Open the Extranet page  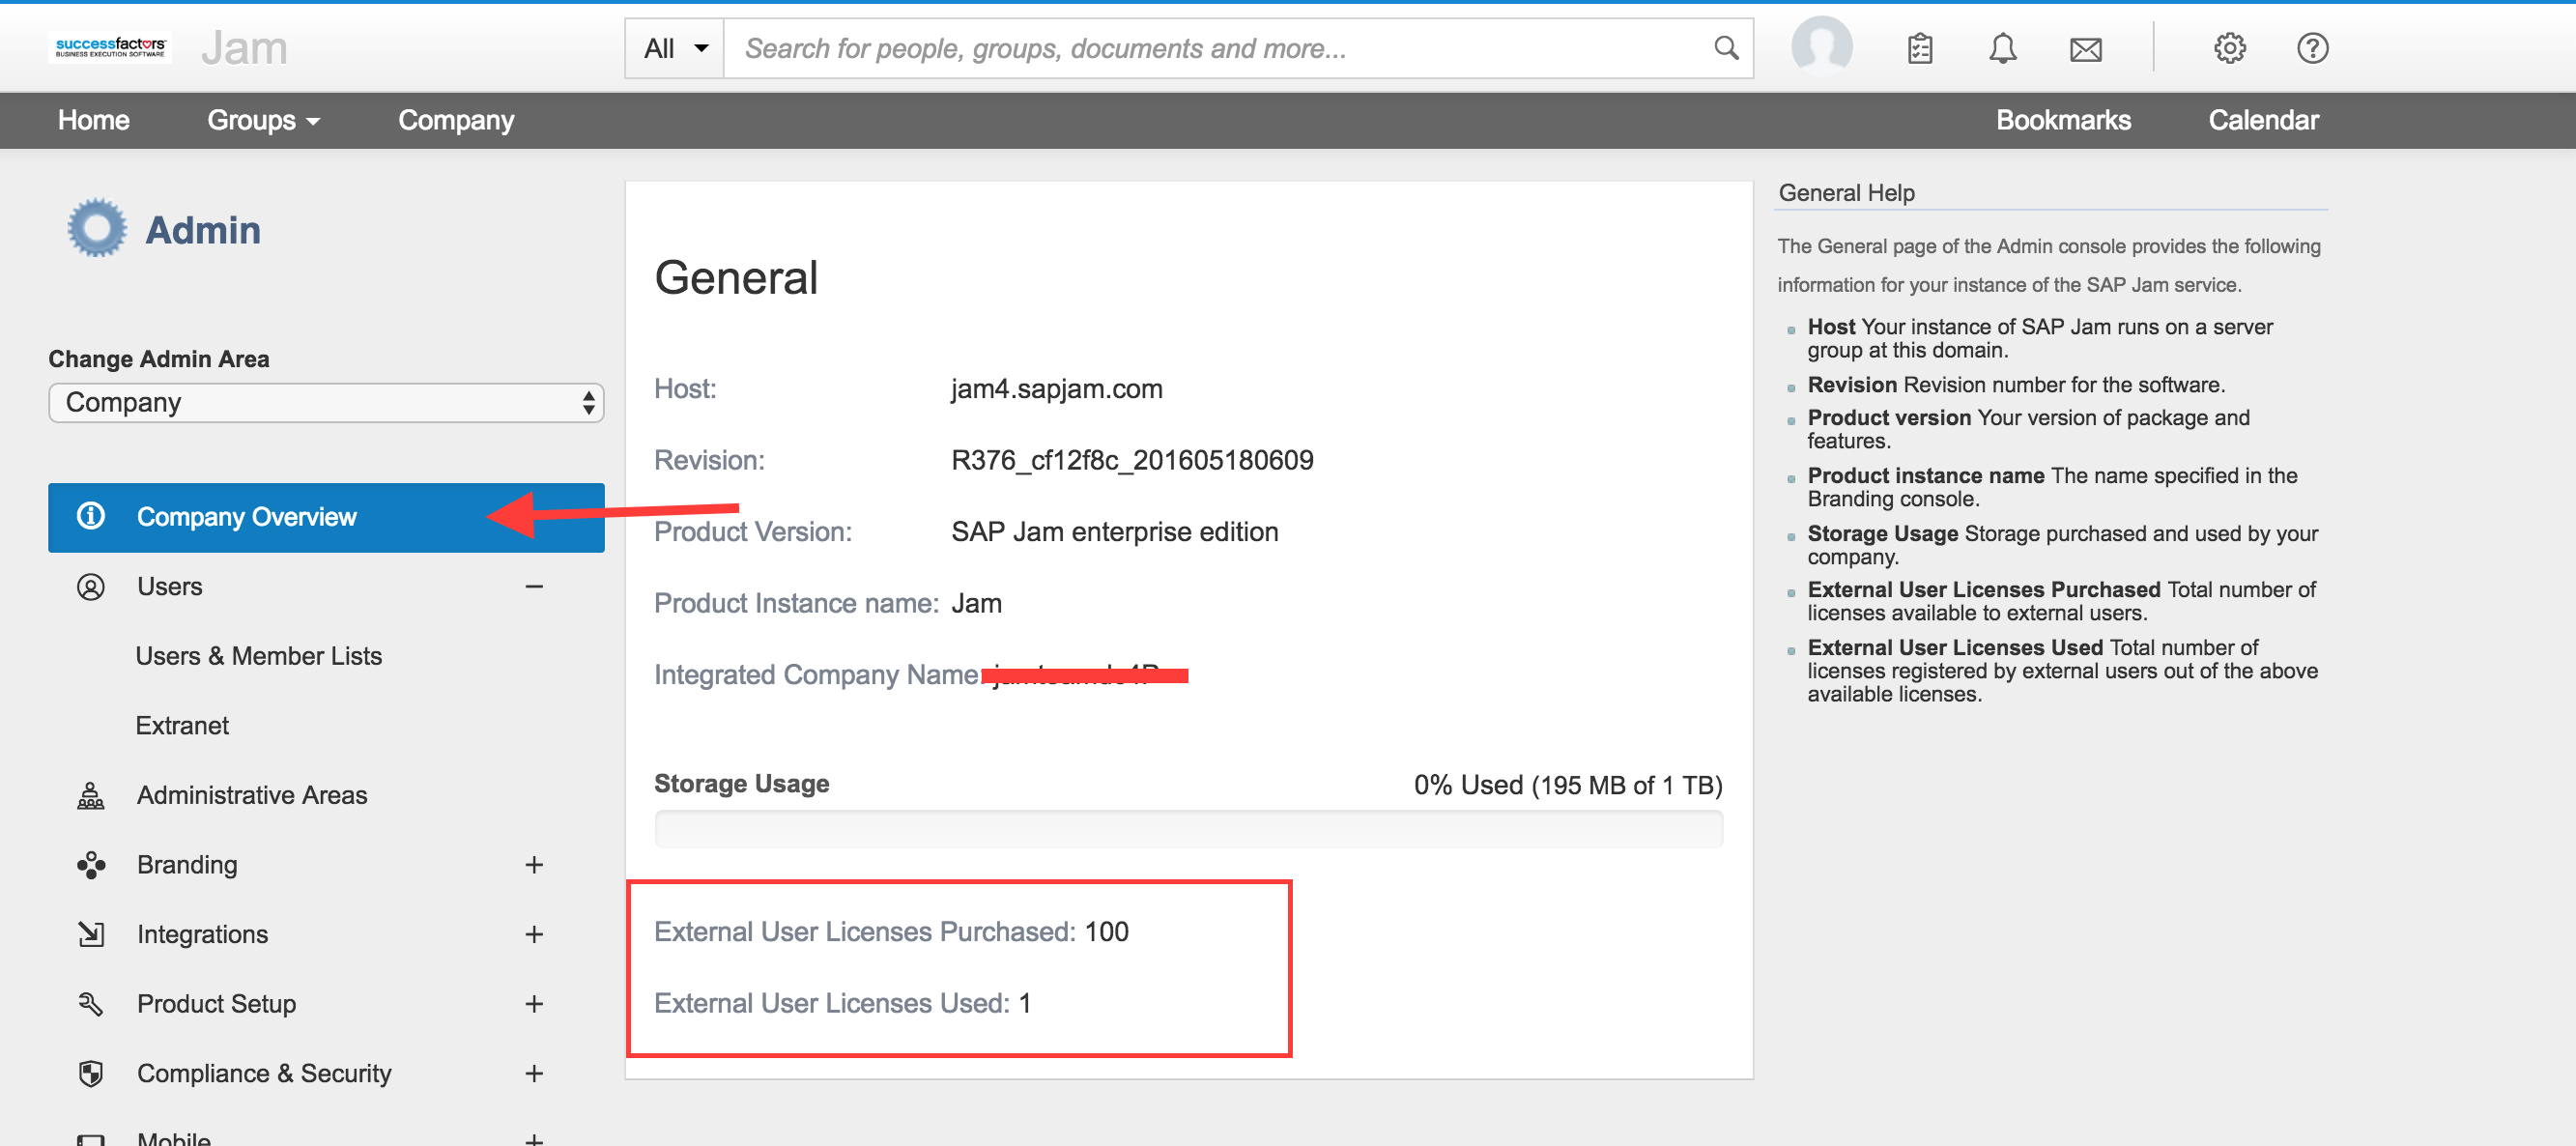pyautogui.click(x=182, y=725)
